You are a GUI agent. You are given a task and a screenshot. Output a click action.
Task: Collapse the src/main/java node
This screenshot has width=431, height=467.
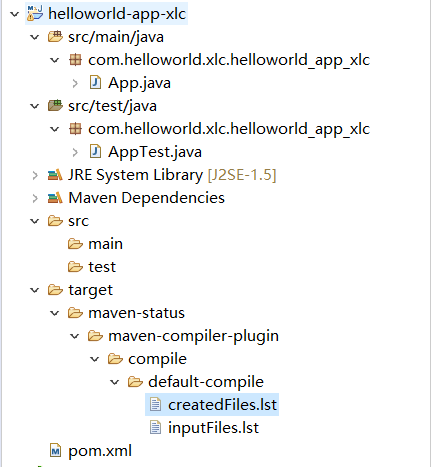[34, 37]
